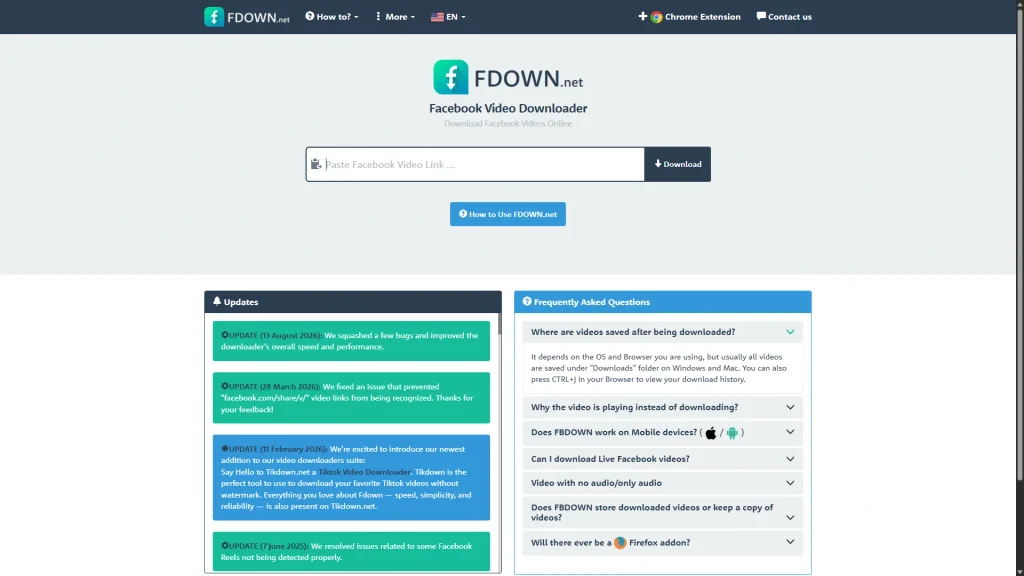Image resolution: width=1024 pixels, height=576 pixels.
Task: Click the US flag icon
Action: tap(437, 17)
